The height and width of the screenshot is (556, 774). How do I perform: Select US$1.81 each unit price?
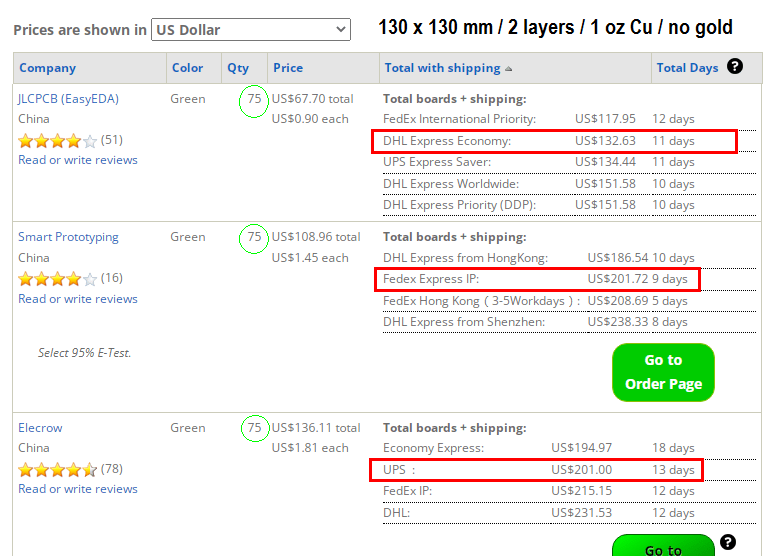pyautogui.click(x=310, y=448)
